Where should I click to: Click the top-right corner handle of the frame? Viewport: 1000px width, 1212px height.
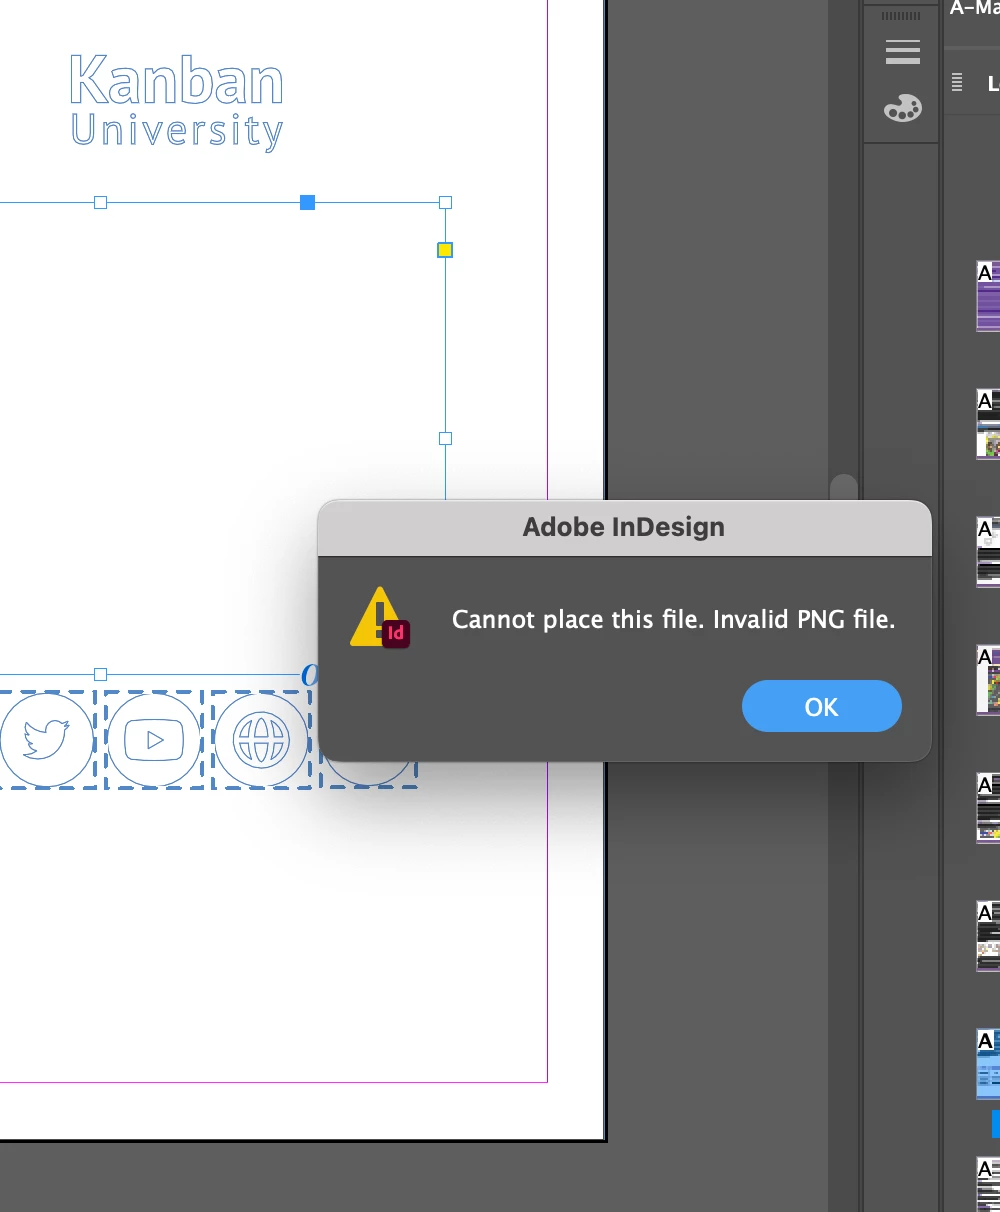point(446,202)
